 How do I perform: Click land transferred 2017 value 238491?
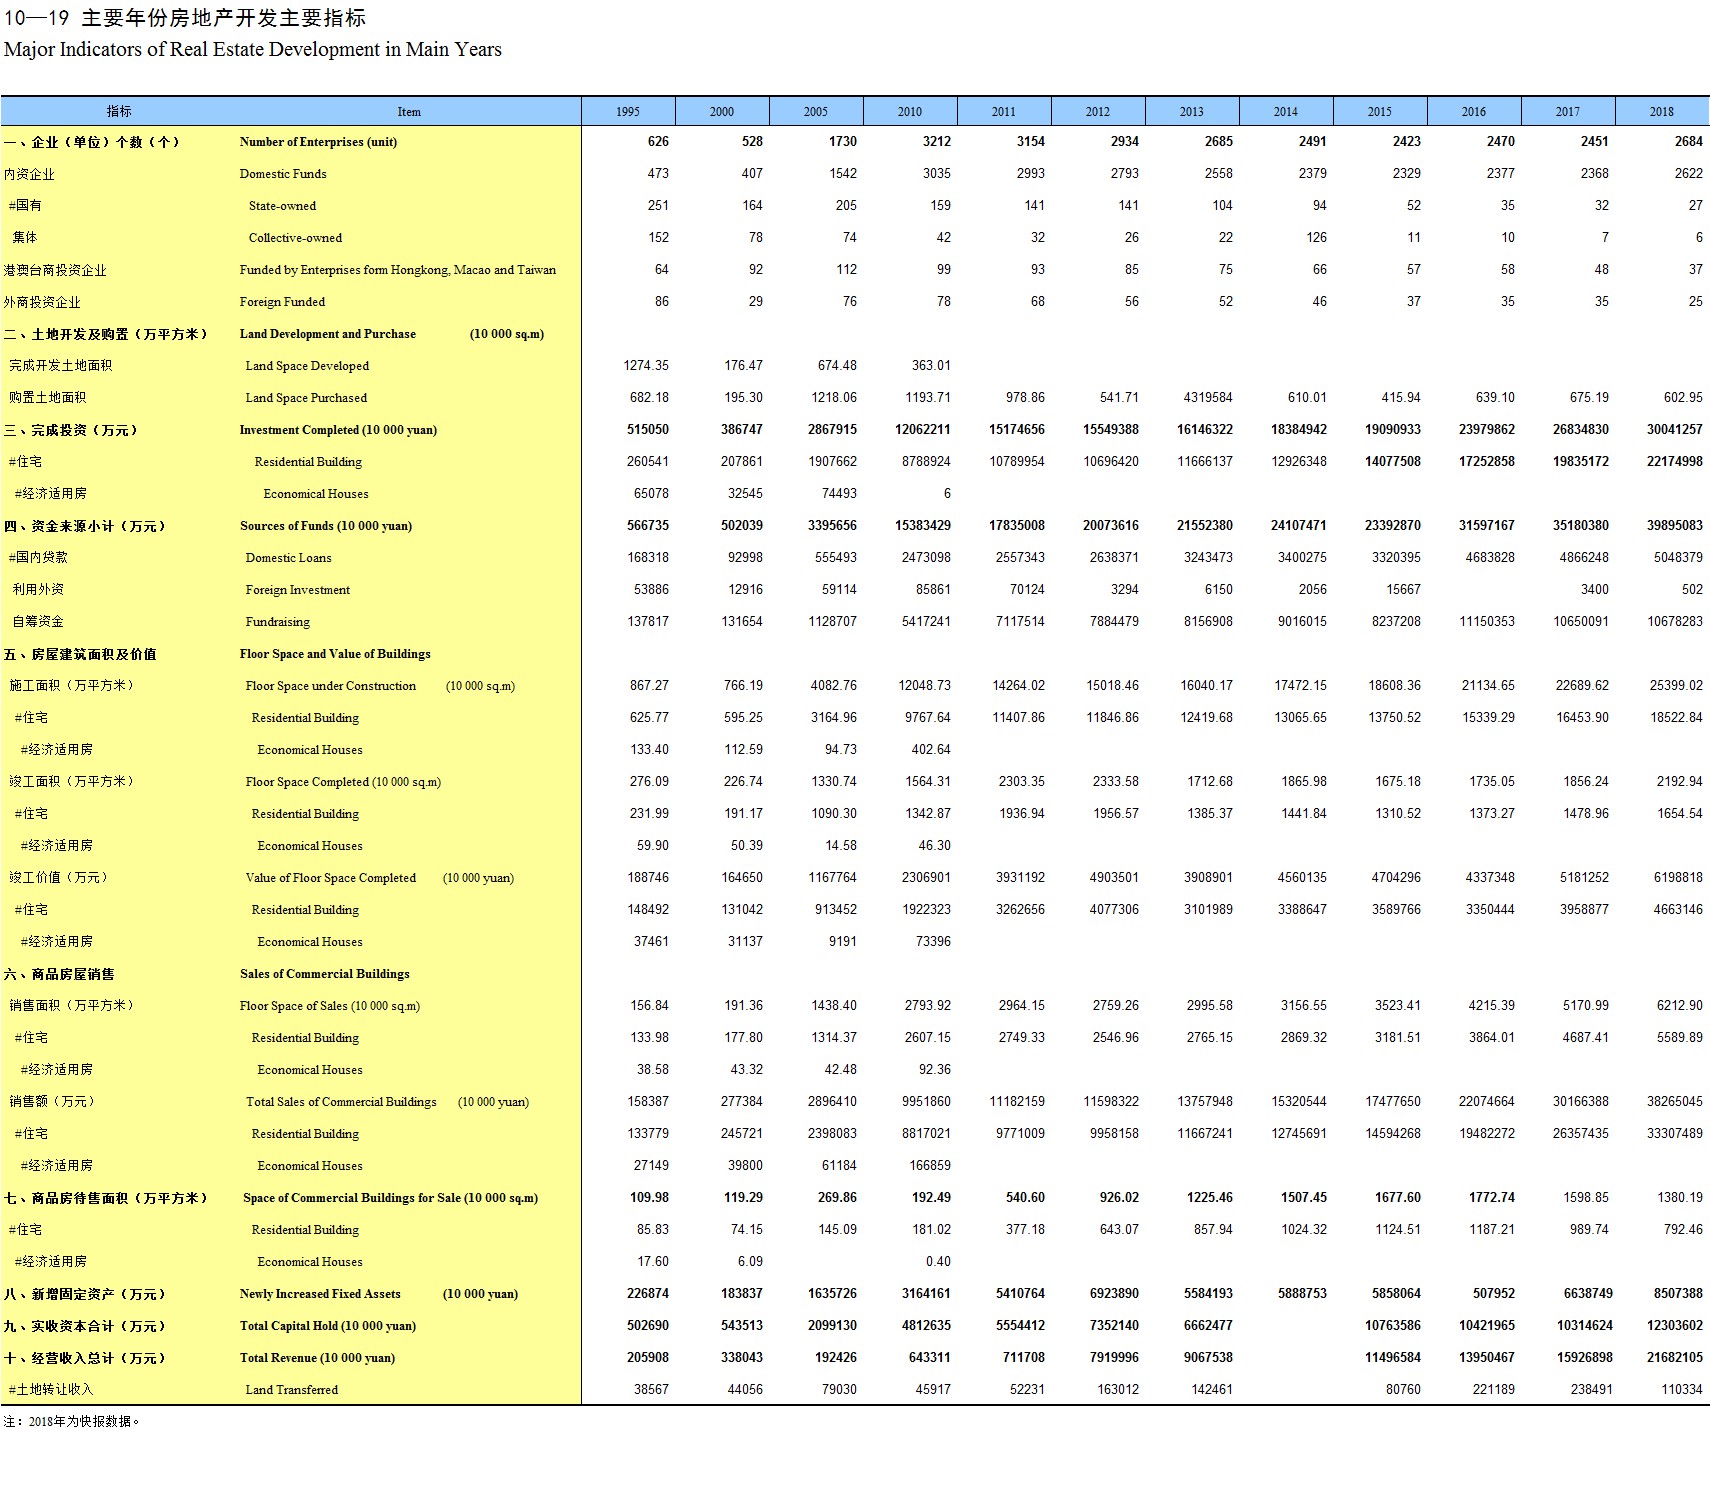(1588, 1390)
